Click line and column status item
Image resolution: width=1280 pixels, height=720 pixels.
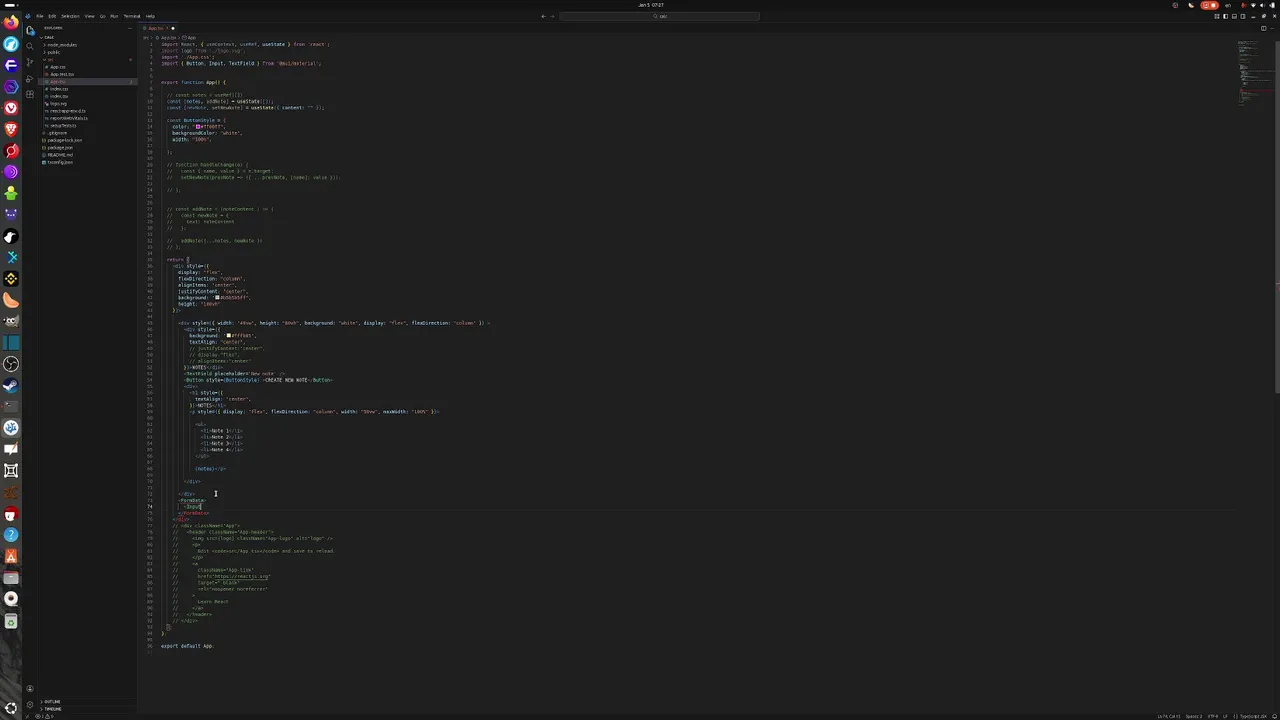[1168, 716]
